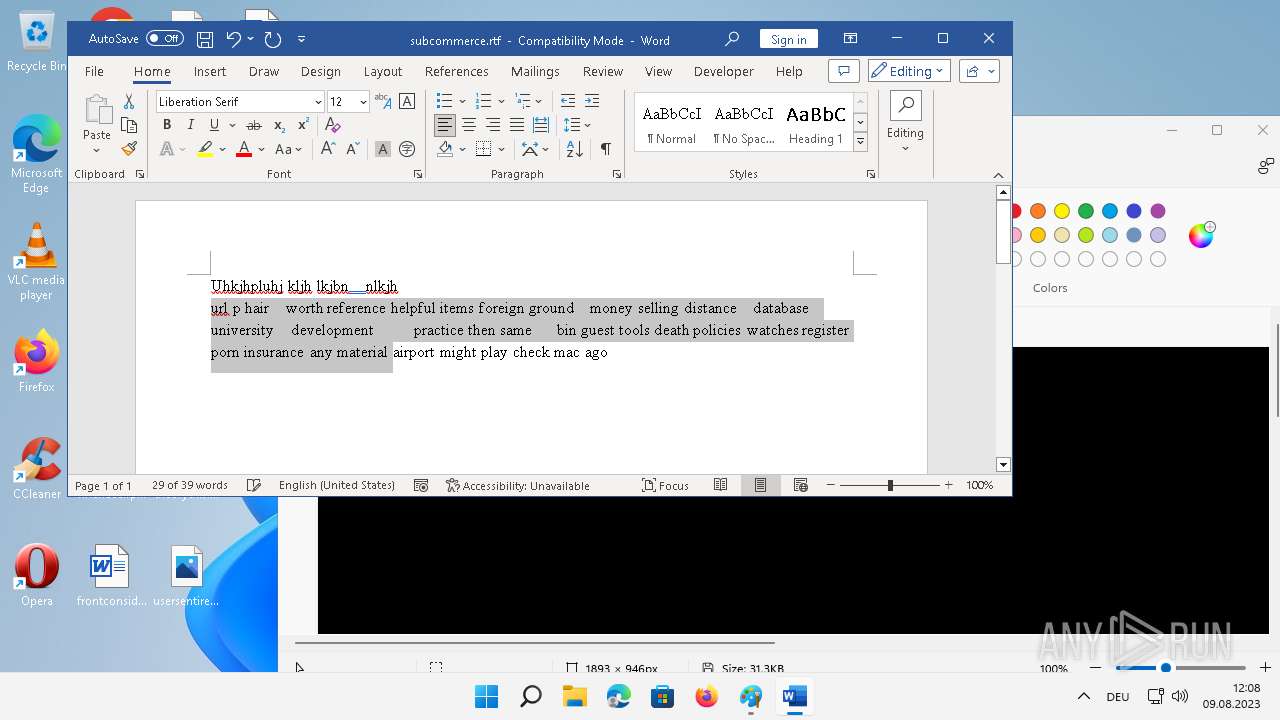This screenshot has height=720, width=1280.
Task: Click the Redo arrow in title bar
Action: pos(273,40)
